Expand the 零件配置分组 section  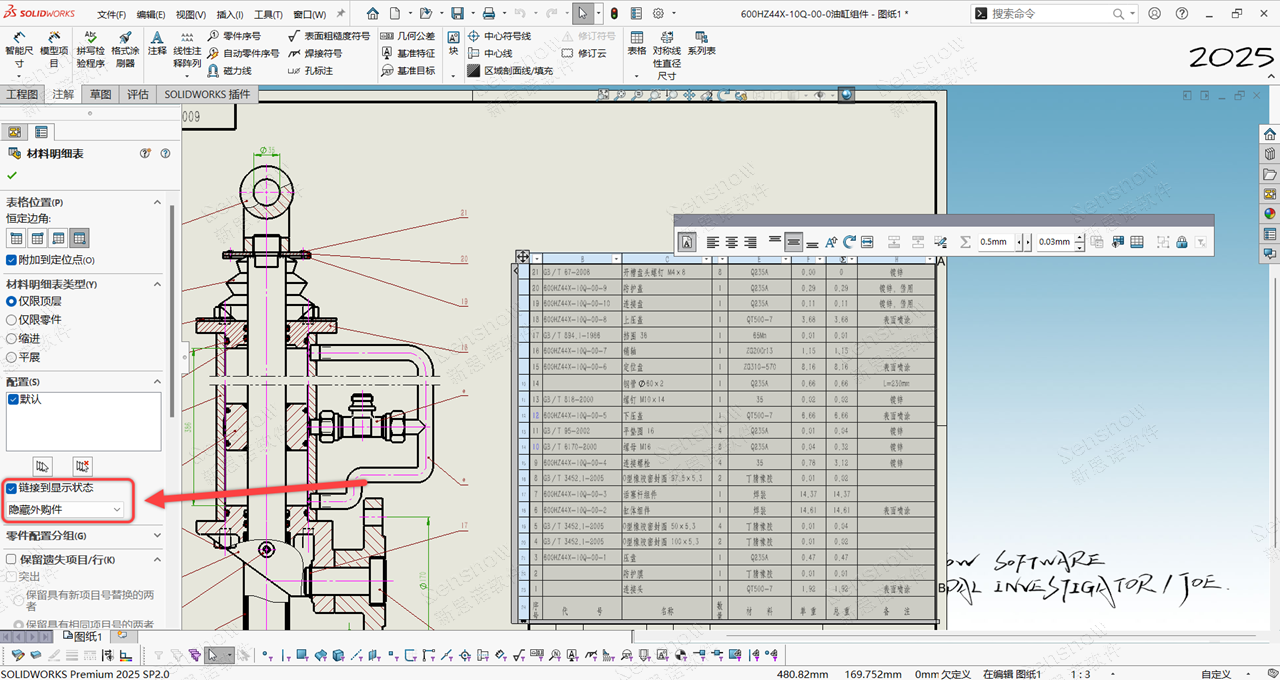pos(157,537)
